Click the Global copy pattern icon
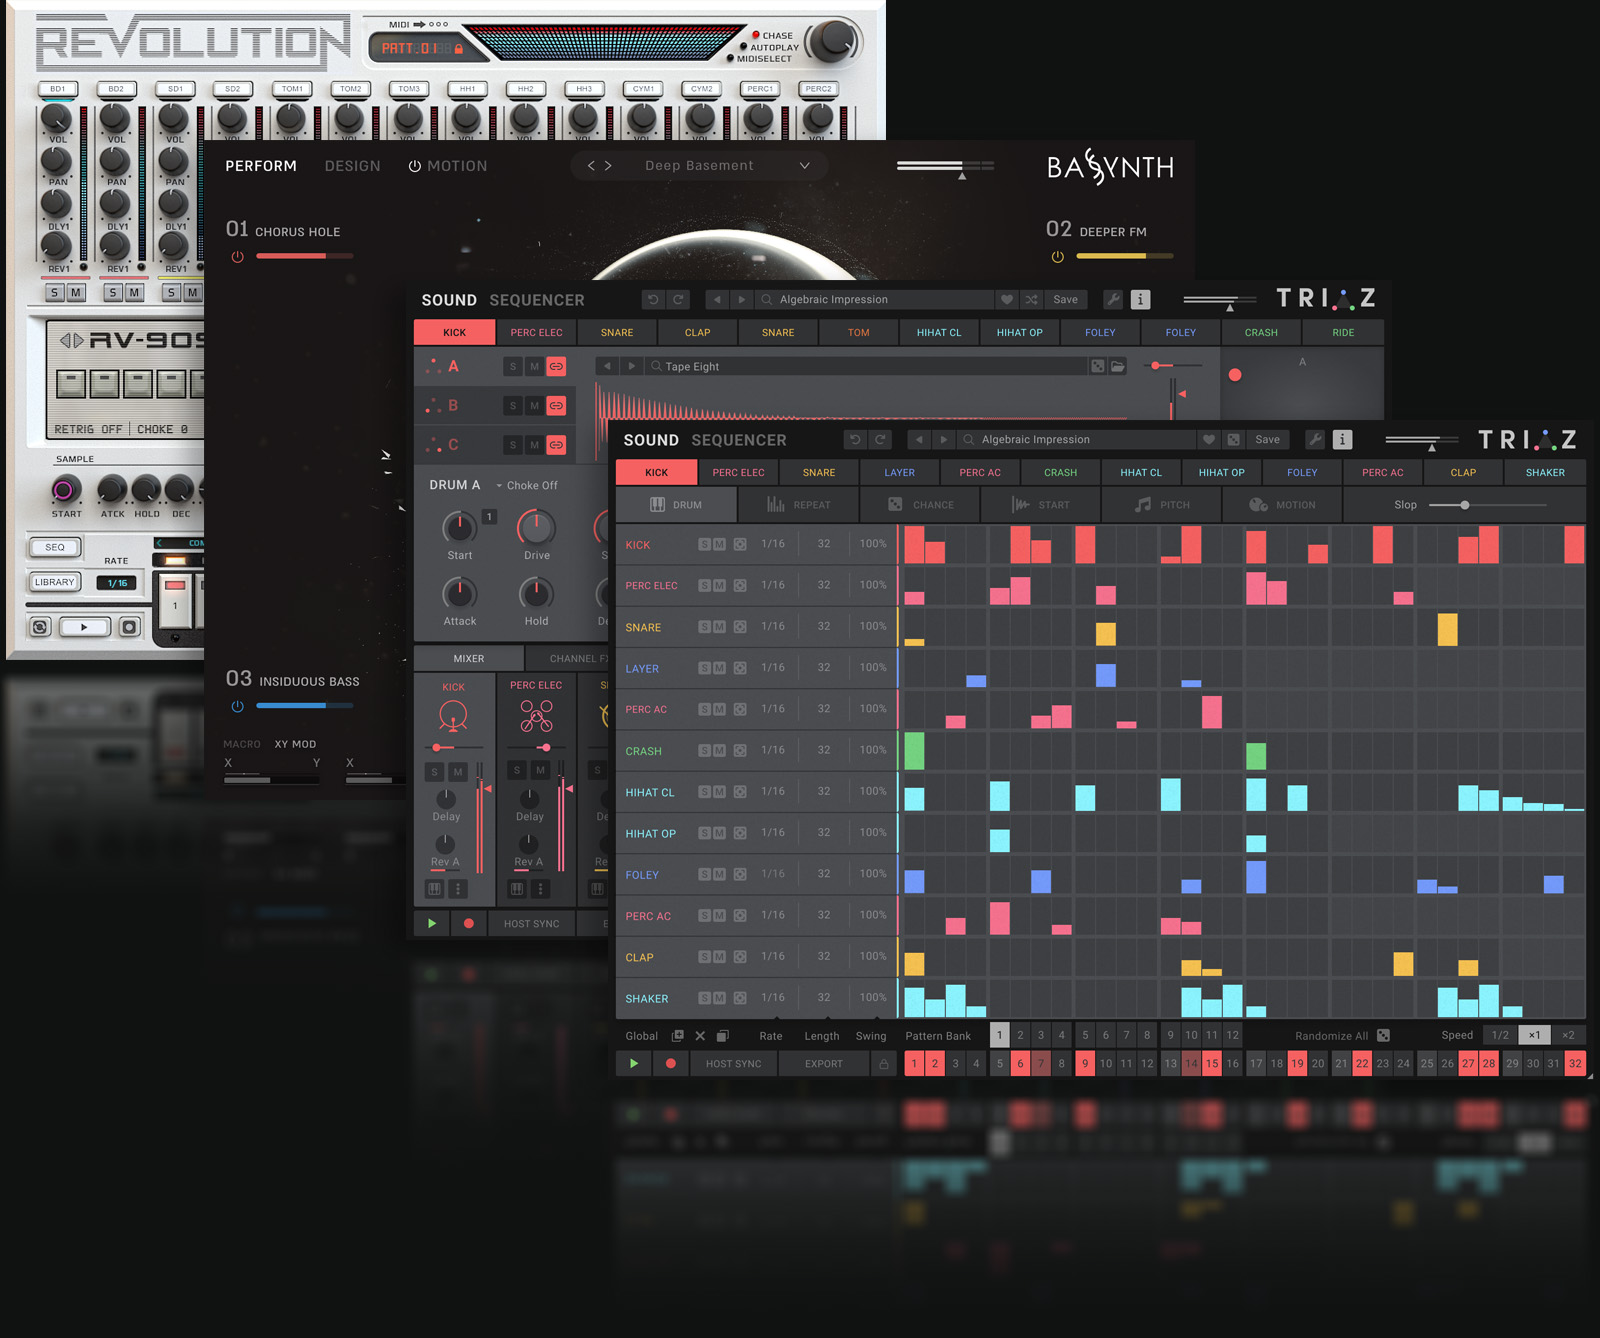 (723, 1035)
